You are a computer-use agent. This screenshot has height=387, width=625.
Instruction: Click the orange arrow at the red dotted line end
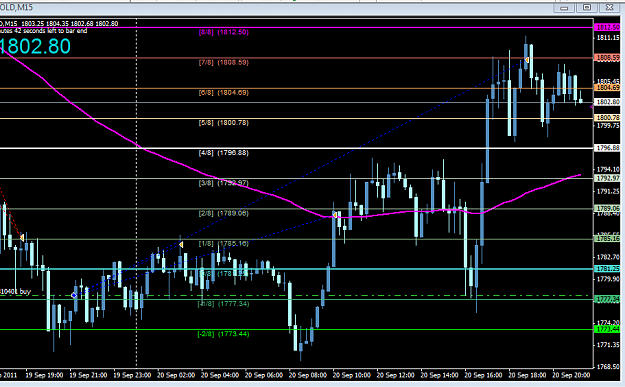pos(22,238)
